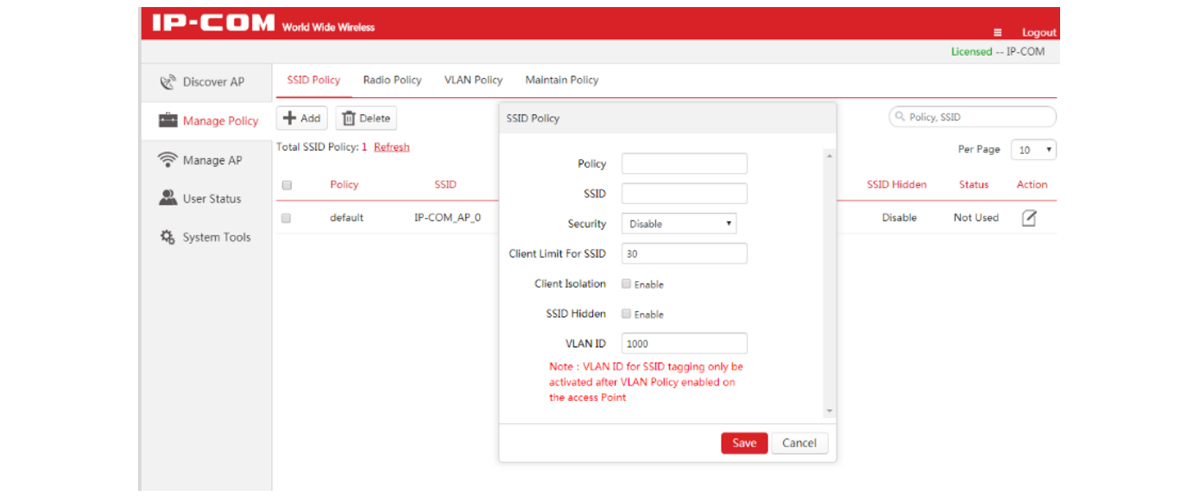
Task: Switch to the VLAN Policy tab
Action: click(474, 80)
